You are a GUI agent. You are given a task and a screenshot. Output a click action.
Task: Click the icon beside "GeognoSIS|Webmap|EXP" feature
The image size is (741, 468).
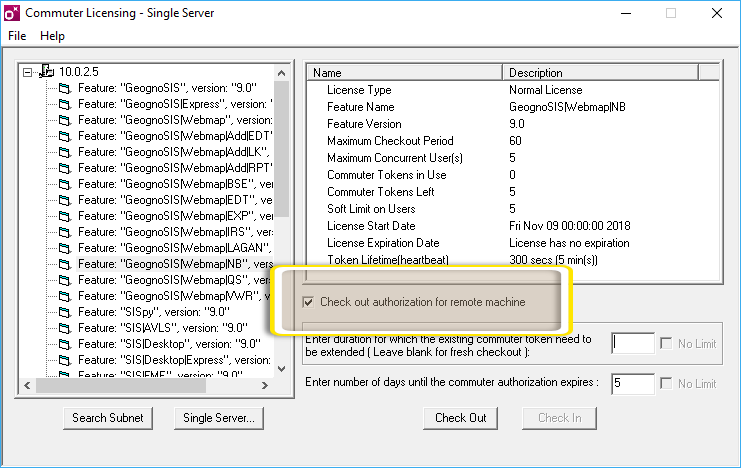pyautogui.click(x=65, y=217)
